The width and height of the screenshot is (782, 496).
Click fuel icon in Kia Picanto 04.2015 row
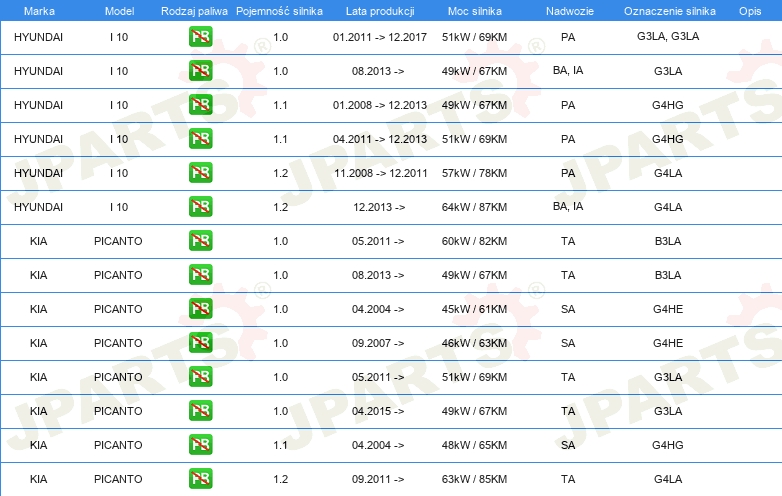click(x=200, y=411)
